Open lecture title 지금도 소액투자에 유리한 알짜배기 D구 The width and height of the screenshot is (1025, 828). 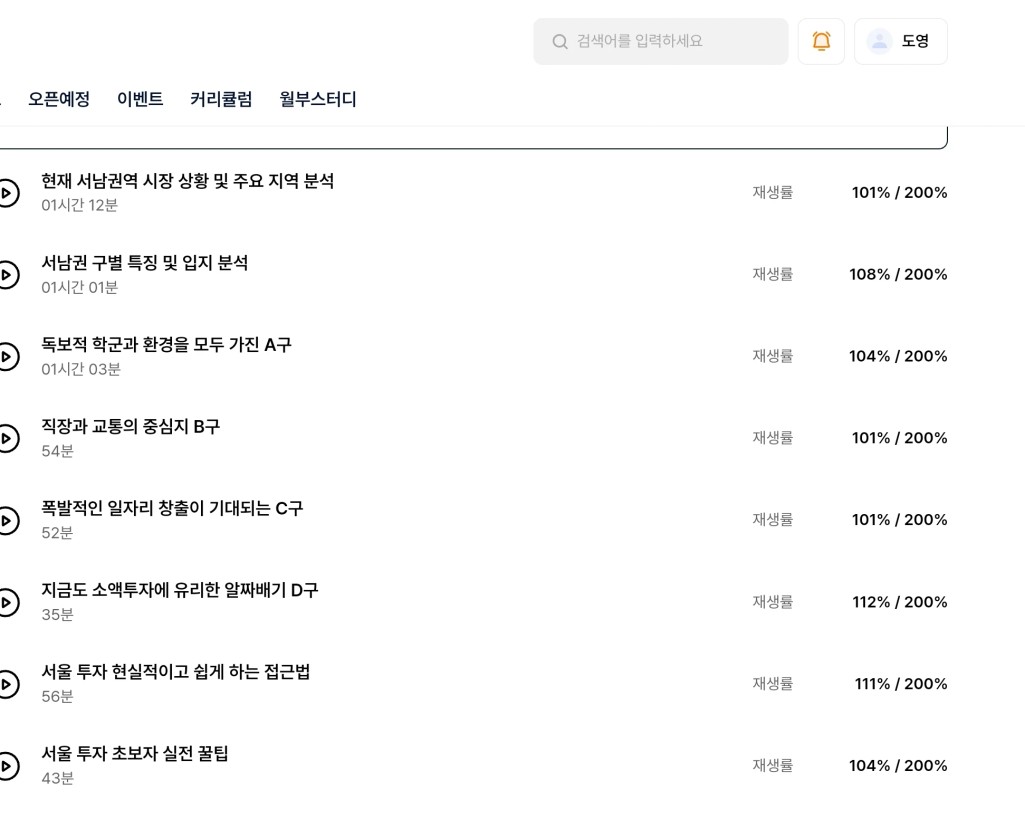point(180,590)
